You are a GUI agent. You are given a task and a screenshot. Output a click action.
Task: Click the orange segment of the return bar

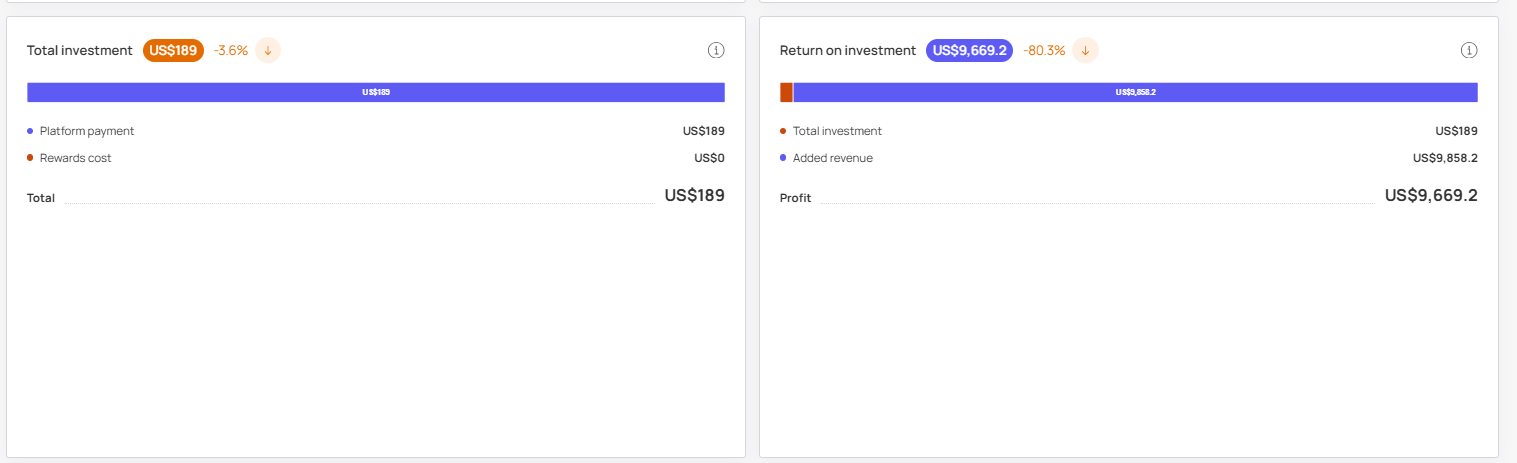pyautogui.click(x=786, y=92)
